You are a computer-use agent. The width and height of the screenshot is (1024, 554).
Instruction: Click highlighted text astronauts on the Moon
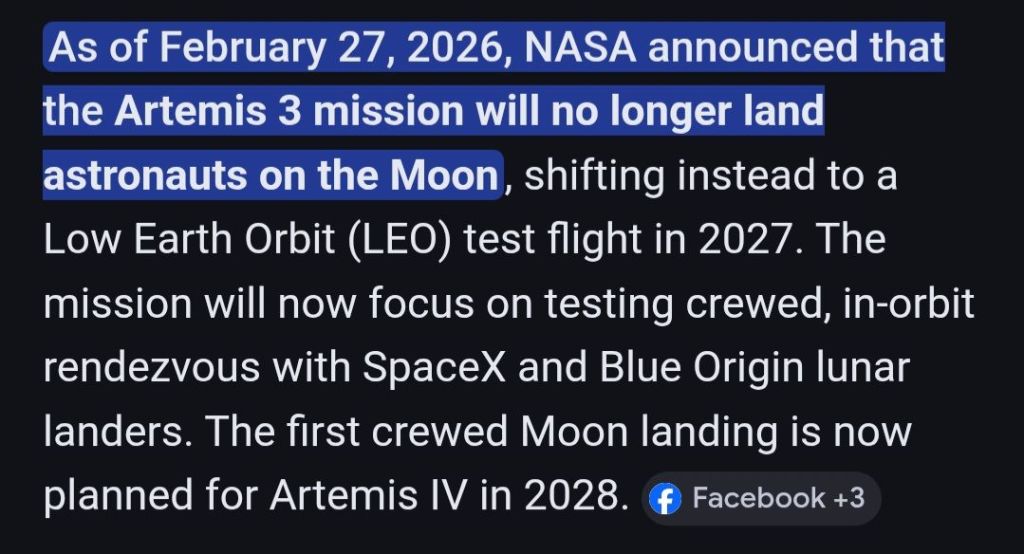[270, 176]
